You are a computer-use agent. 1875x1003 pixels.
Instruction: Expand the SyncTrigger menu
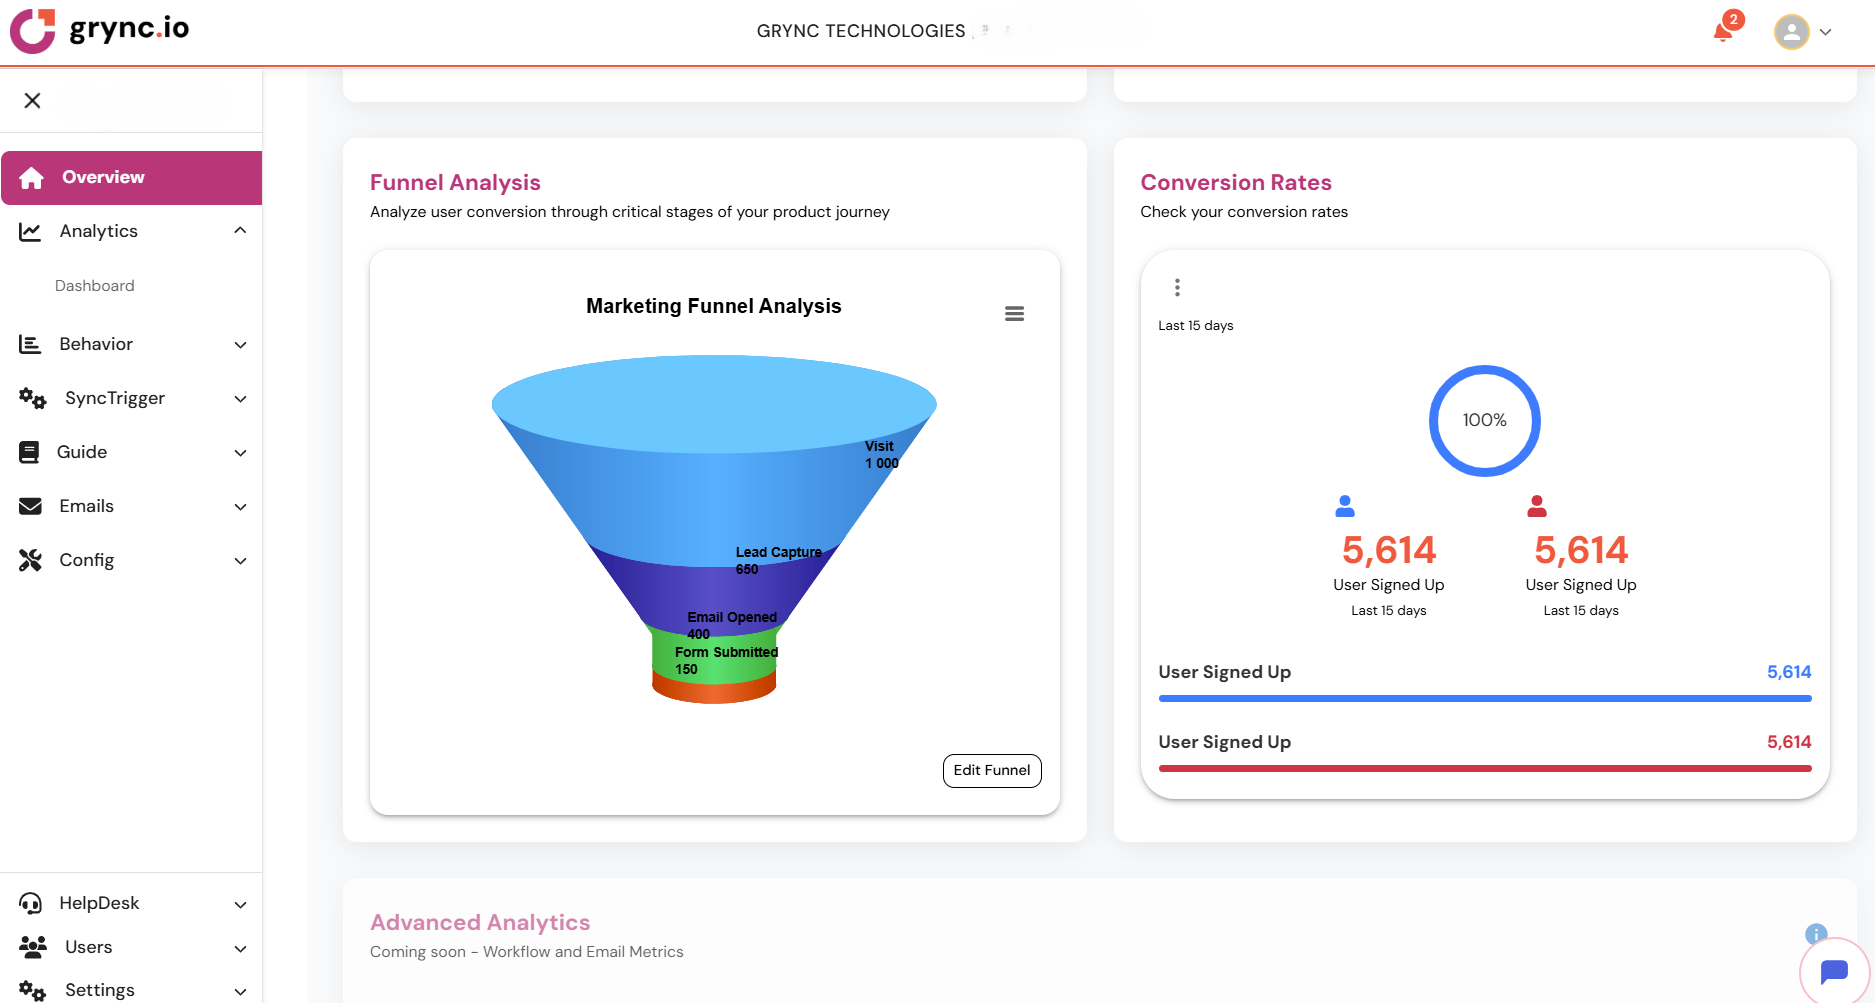(x=240, y=399)
